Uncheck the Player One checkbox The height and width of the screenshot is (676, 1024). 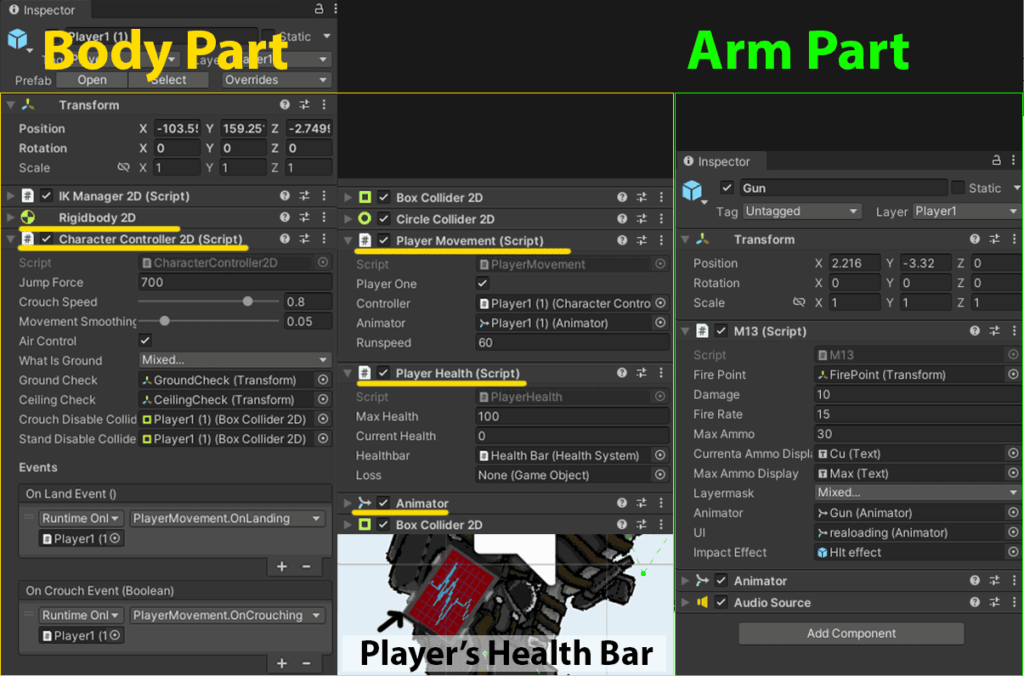[x=483, y=284]
